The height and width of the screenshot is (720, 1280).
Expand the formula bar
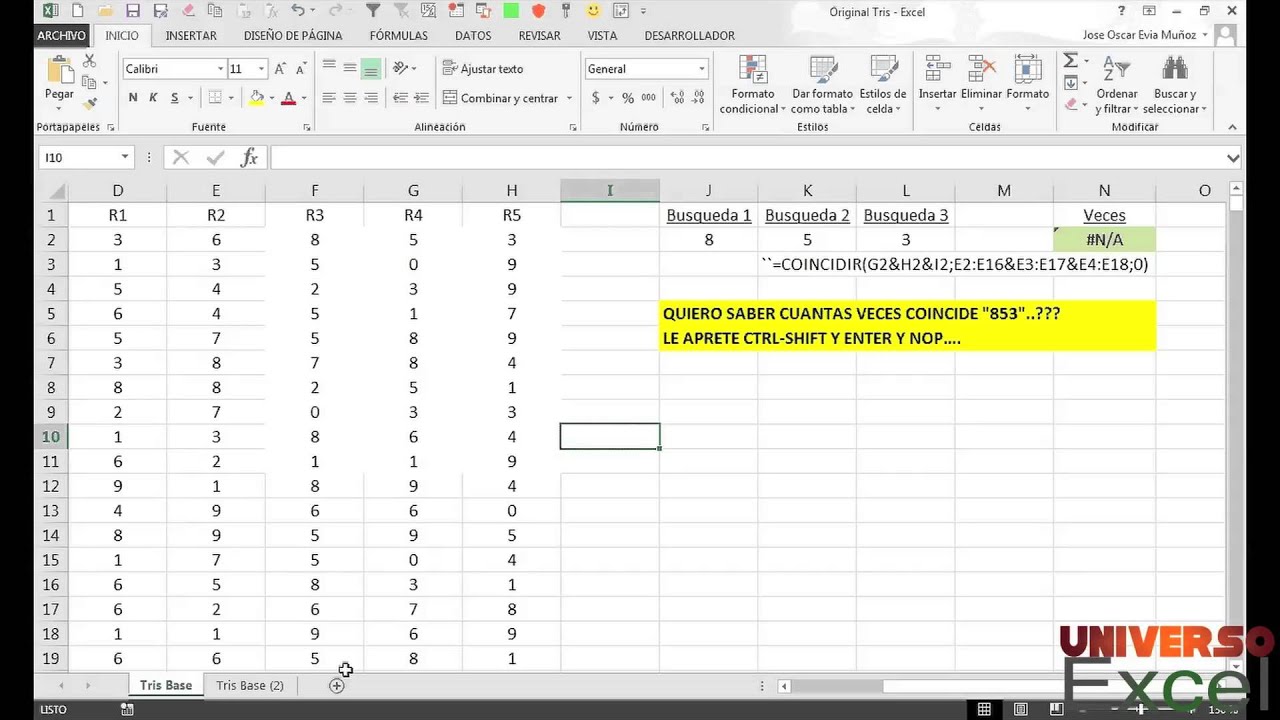coord(1233,157)
